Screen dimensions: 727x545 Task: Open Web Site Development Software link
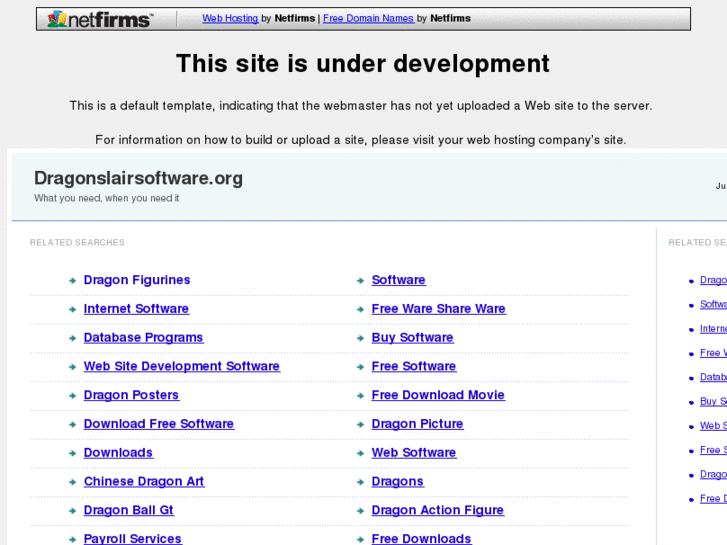pos(182,366)
